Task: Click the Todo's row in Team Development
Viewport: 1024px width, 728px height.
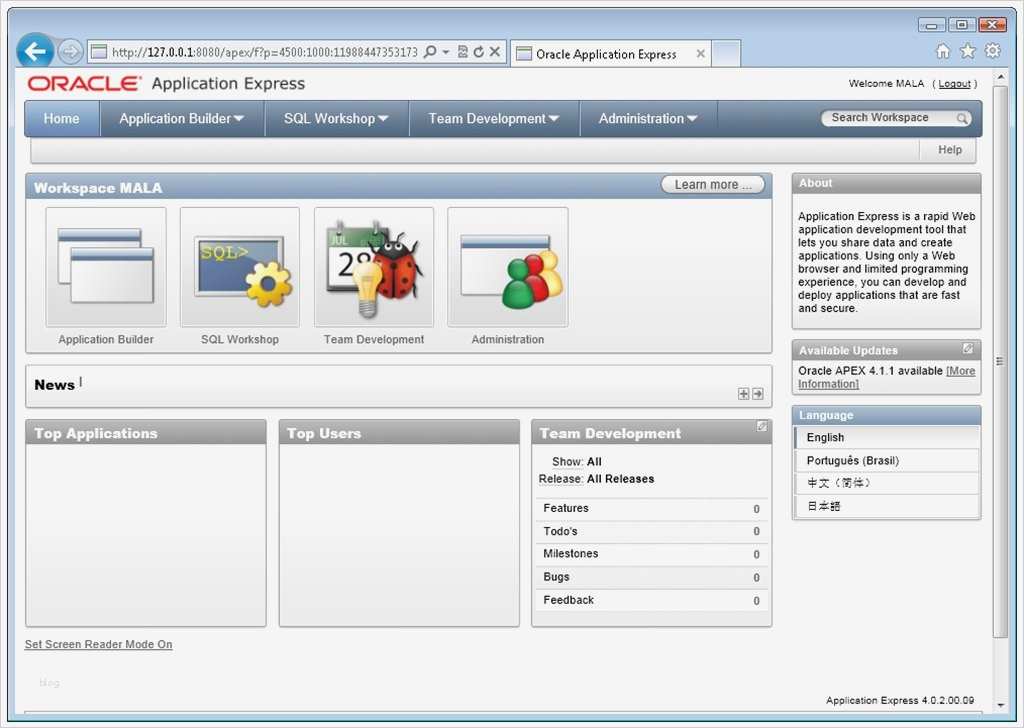Action: 651,531
